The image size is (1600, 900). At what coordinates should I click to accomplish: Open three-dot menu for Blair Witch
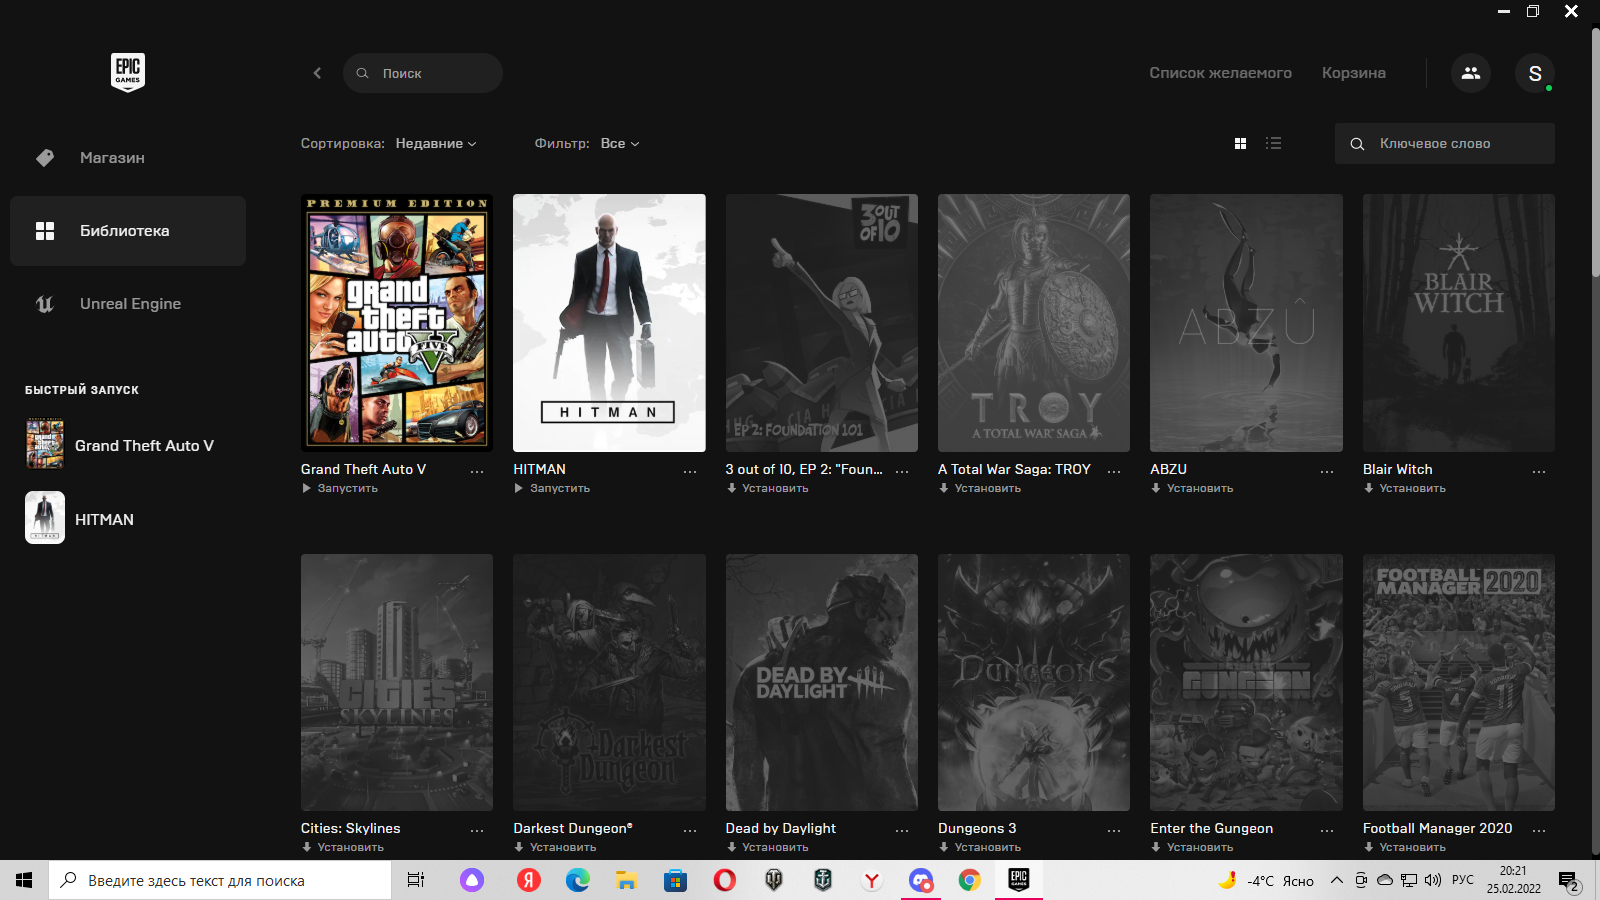pos(1539,470)
